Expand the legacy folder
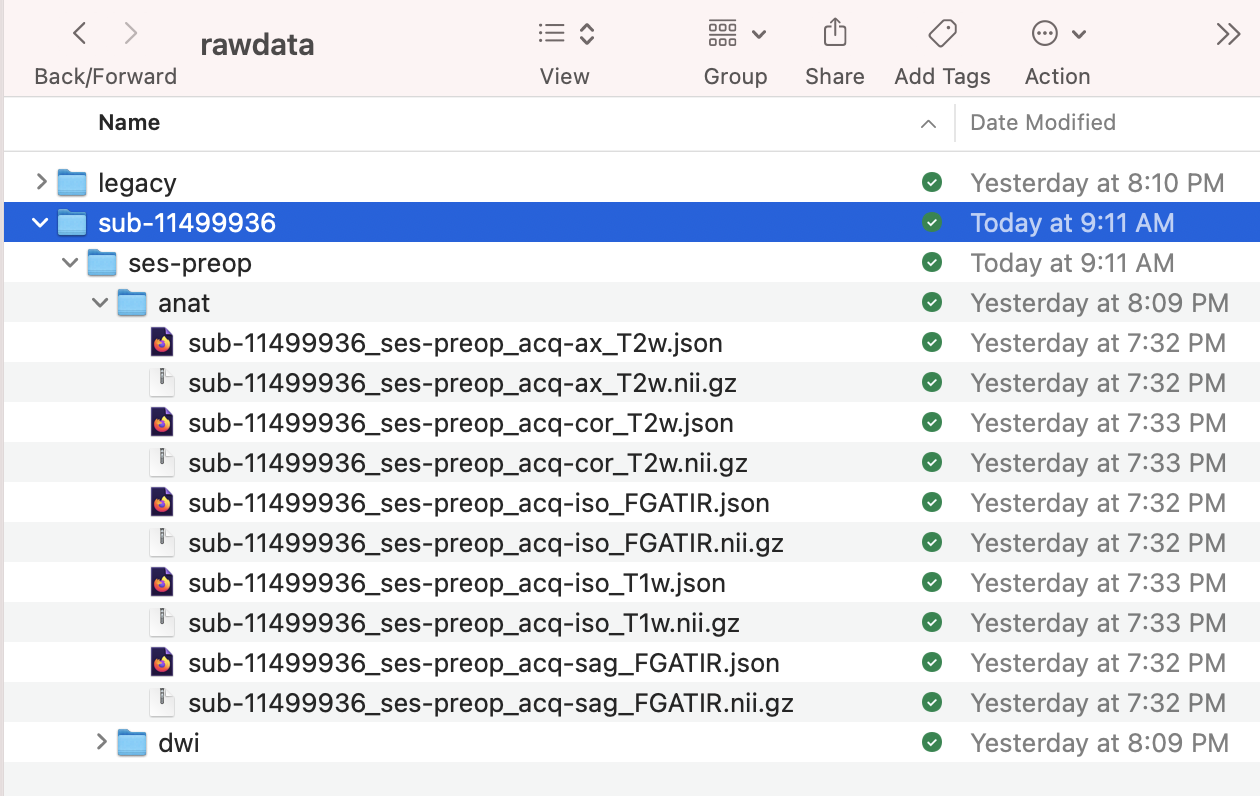The image size is (1260, 796). click(x=40, y=183)
